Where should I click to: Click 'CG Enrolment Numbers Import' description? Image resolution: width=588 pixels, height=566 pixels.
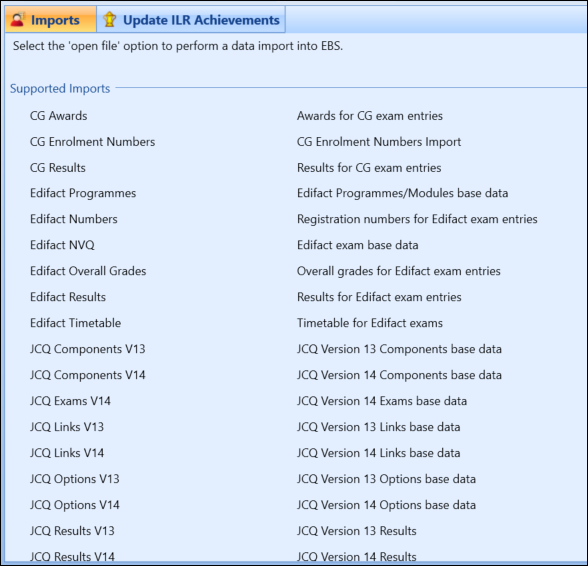[379, 142]
